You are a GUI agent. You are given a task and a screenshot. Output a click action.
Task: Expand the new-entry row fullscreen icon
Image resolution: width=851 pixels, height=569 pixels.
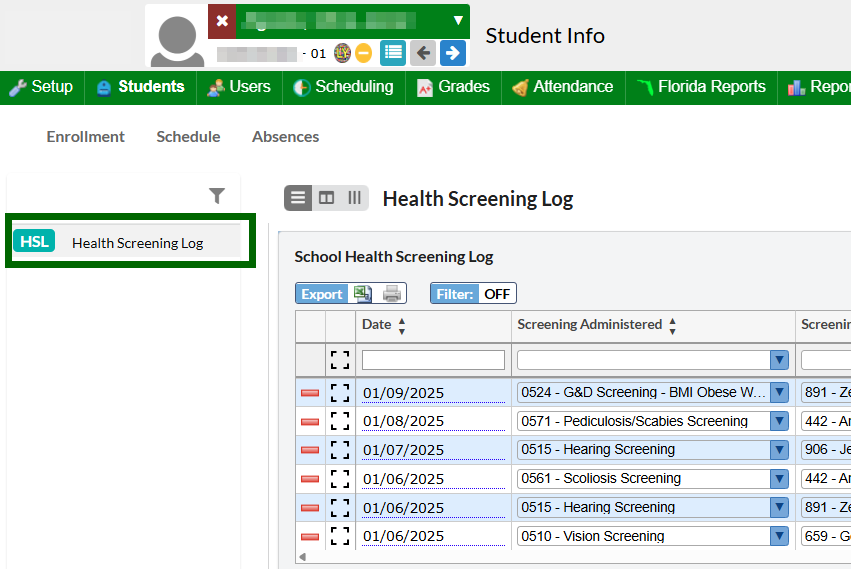pos(340,360)
